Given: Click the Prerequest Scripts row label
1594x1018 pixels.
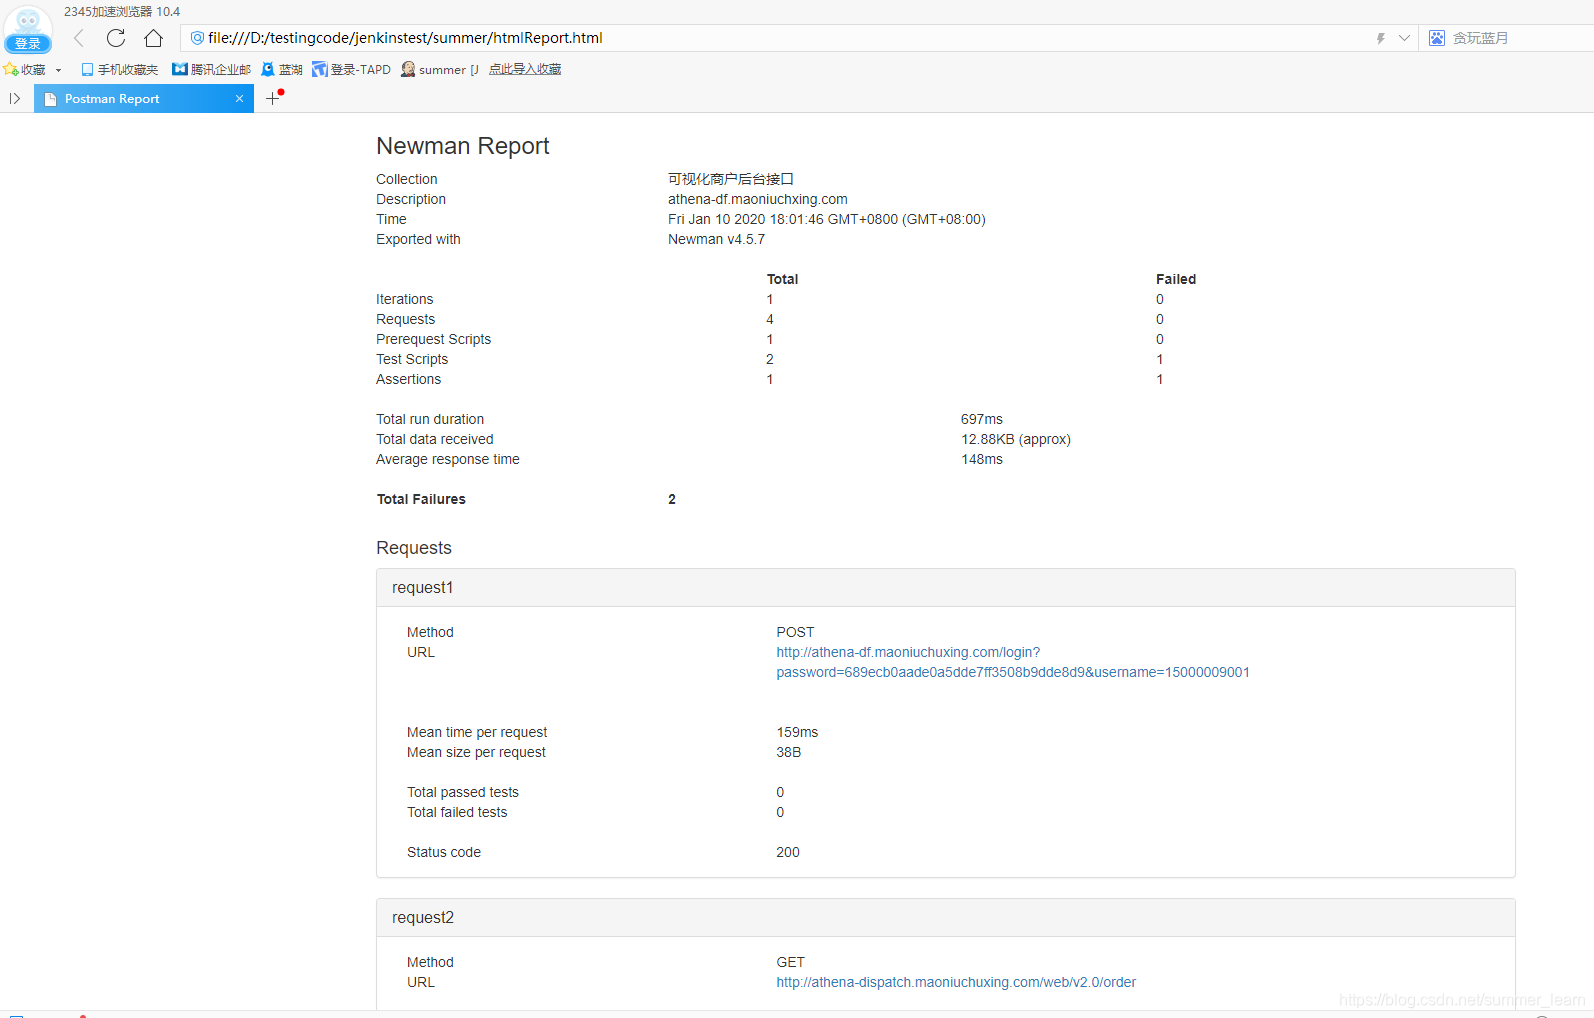Looking at the screenshot, I should pos(434,339).
